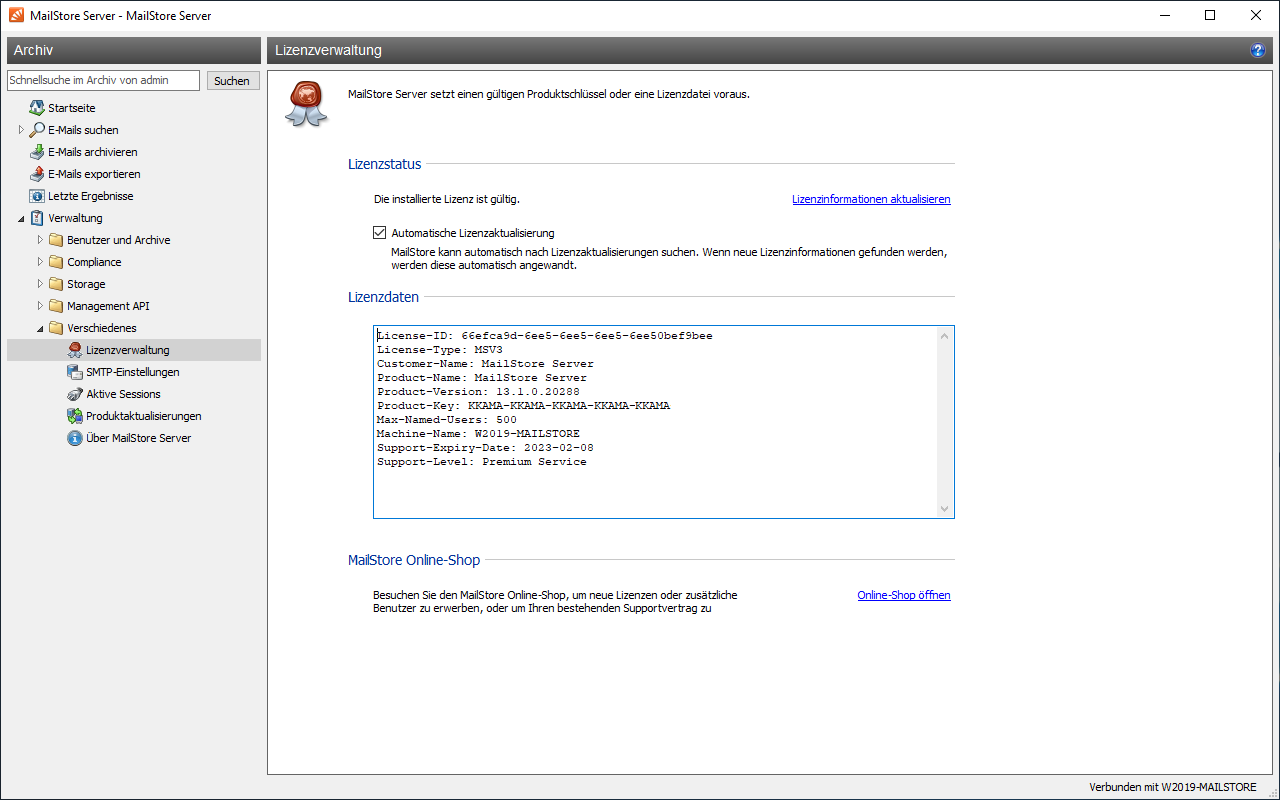Click the Machine-Name: W2019-MAILSTORE line
The image size is (1280, 800).
pyautogui.click(x=478, y=434)
